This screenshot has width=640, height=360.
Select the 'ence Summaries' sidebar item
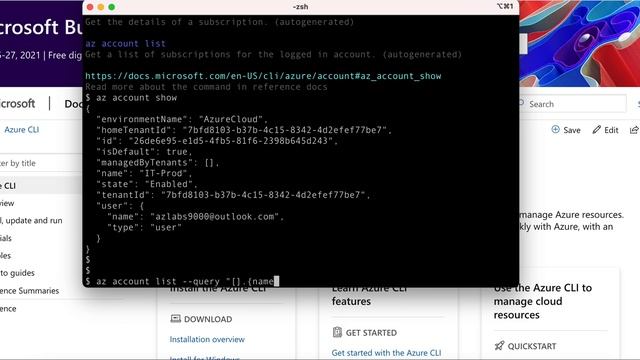[29, 291]
